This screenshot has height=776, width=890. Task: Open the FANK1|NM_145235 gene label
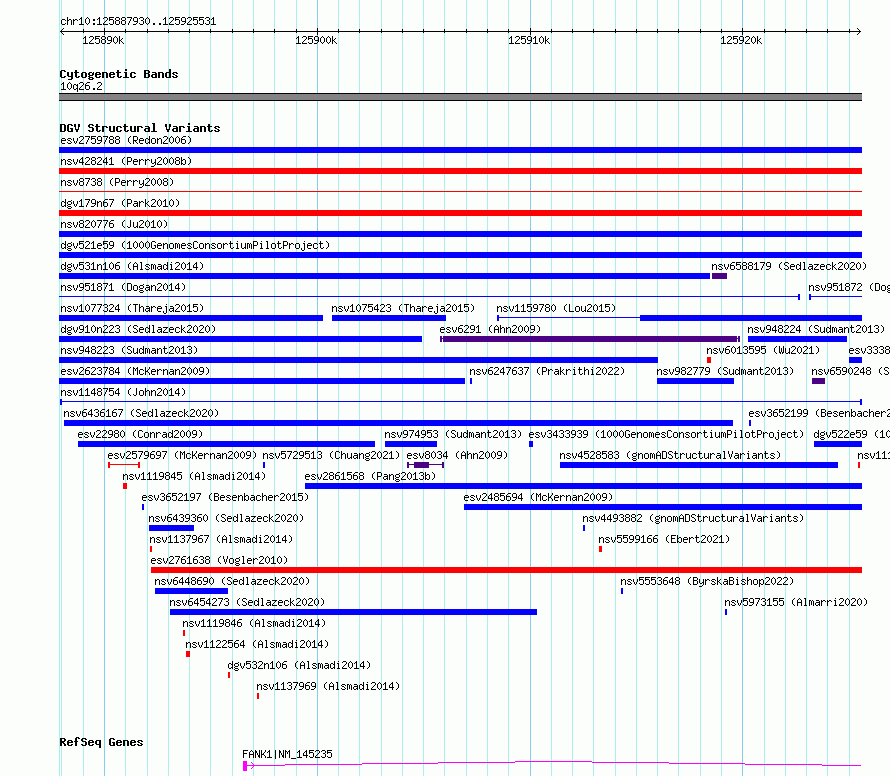[x=287, y=754]
